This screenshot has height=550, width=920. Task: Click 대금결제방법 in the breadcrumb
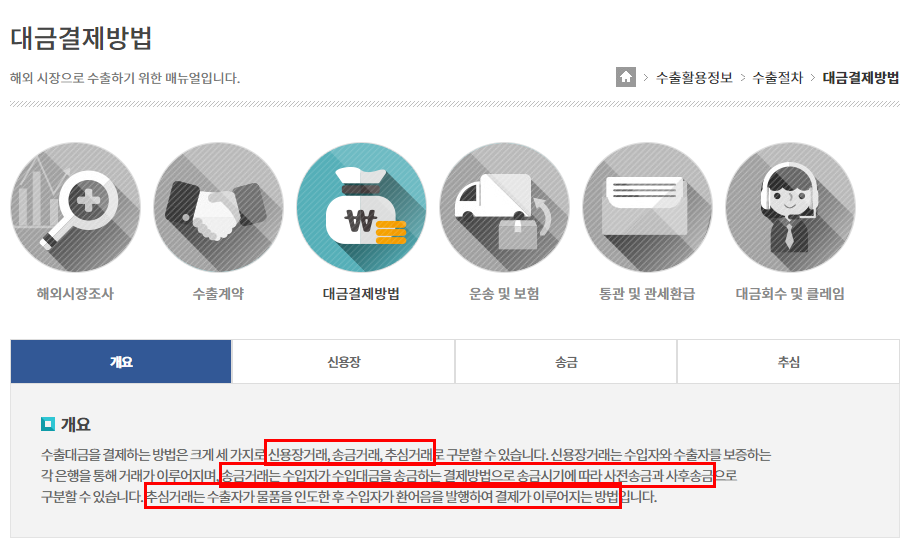pyautogui.click(x=860, y=77)
